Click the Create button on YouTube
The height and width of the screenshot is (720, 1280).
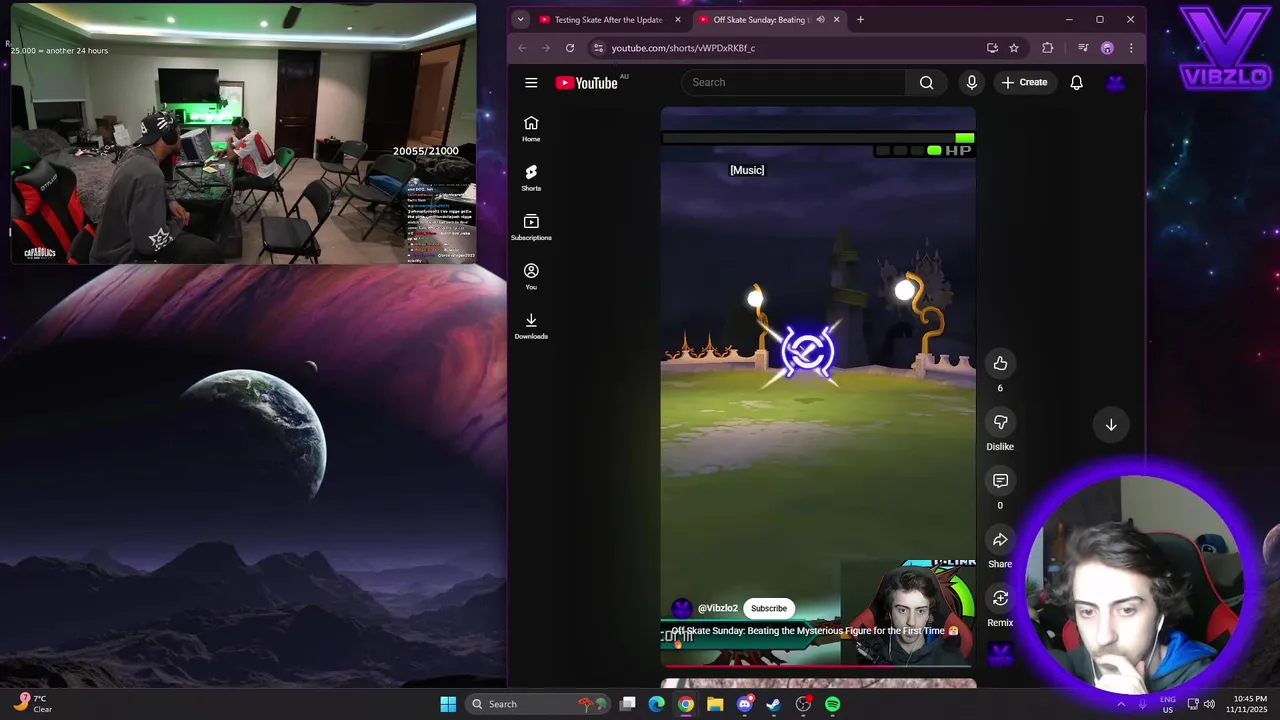pyautogui.click(x=1024, y=83)
